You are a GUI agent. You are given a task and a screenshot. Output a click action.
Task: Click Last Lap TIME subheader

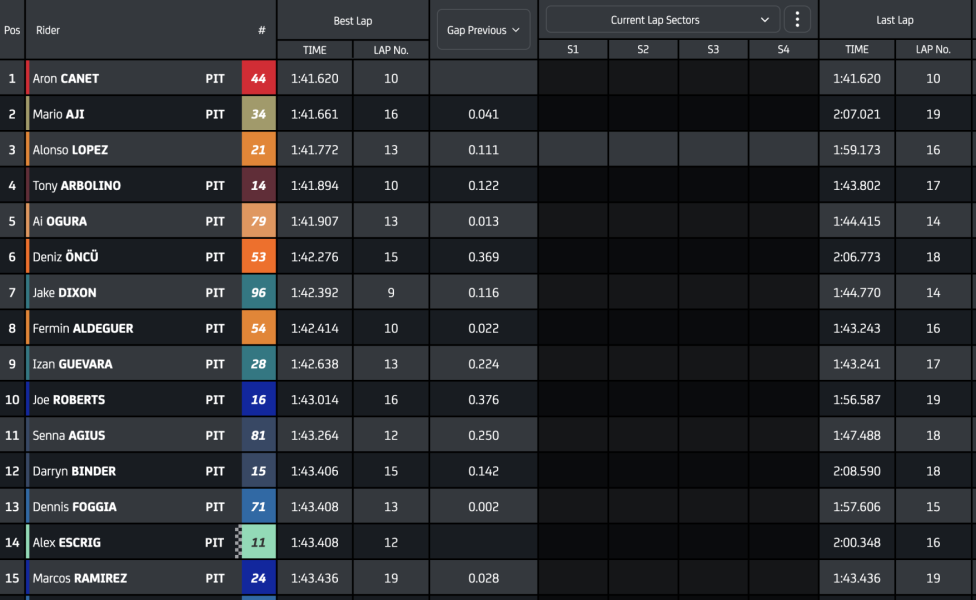point(856,49)
